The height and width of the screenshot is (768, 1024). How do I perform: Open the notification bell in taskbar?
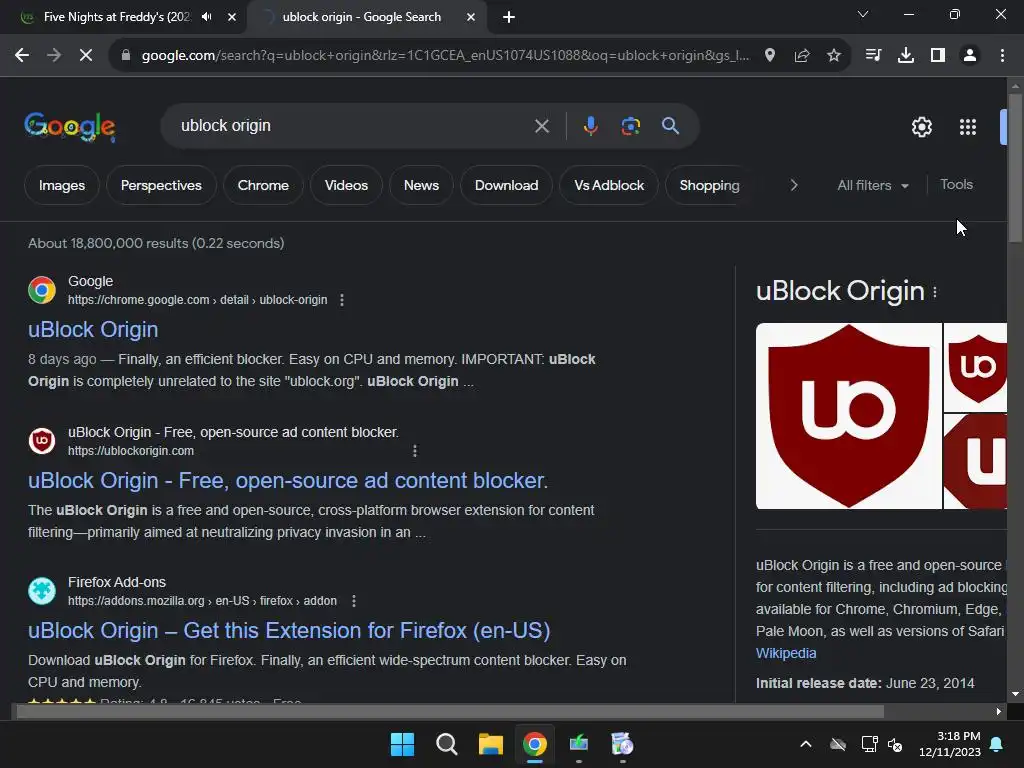997,744
